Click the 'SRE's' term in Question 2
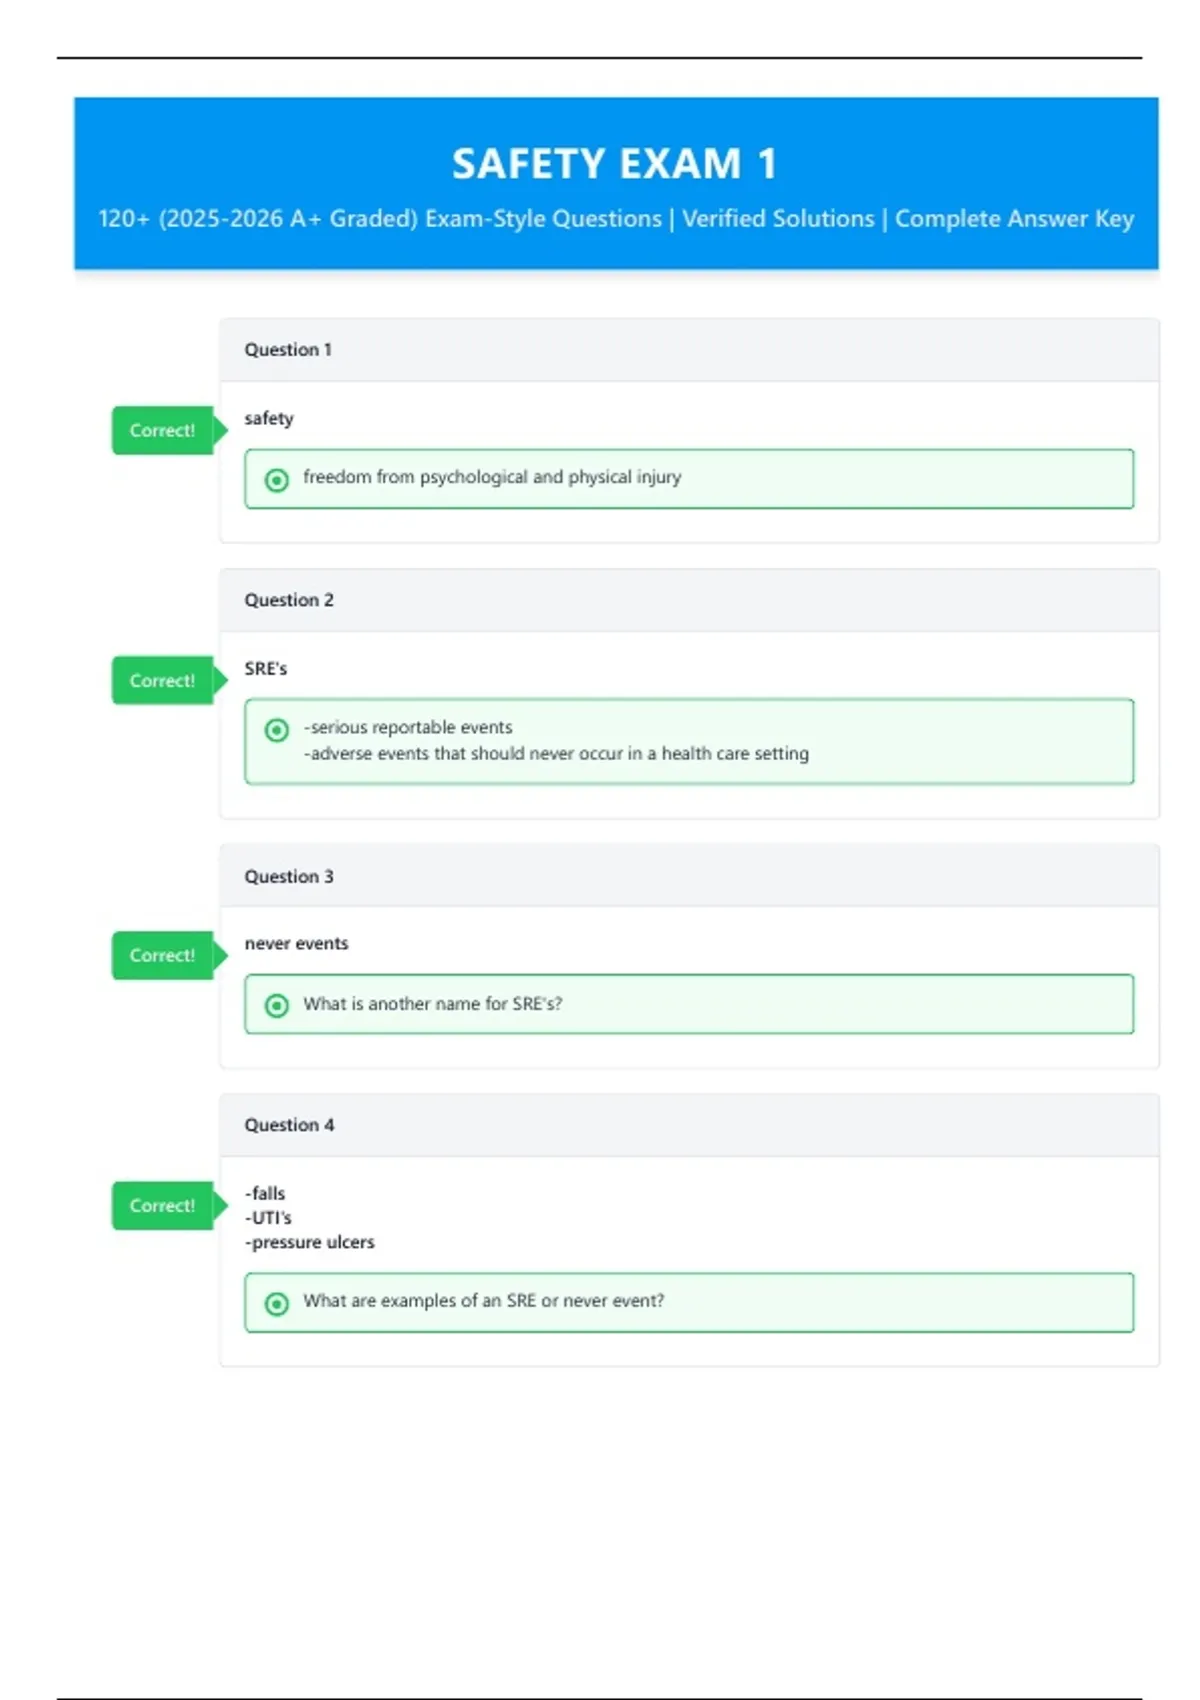Screen dimensions: 1200x1700 266,668
